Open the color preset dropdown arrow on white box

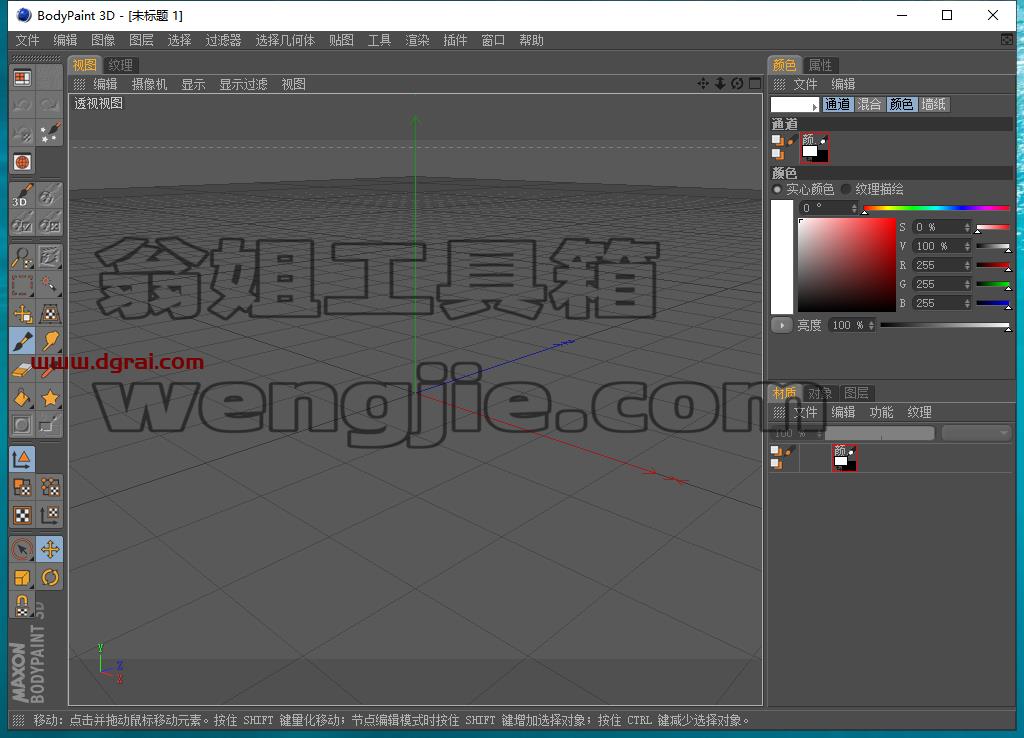click(x=814, y=106)
